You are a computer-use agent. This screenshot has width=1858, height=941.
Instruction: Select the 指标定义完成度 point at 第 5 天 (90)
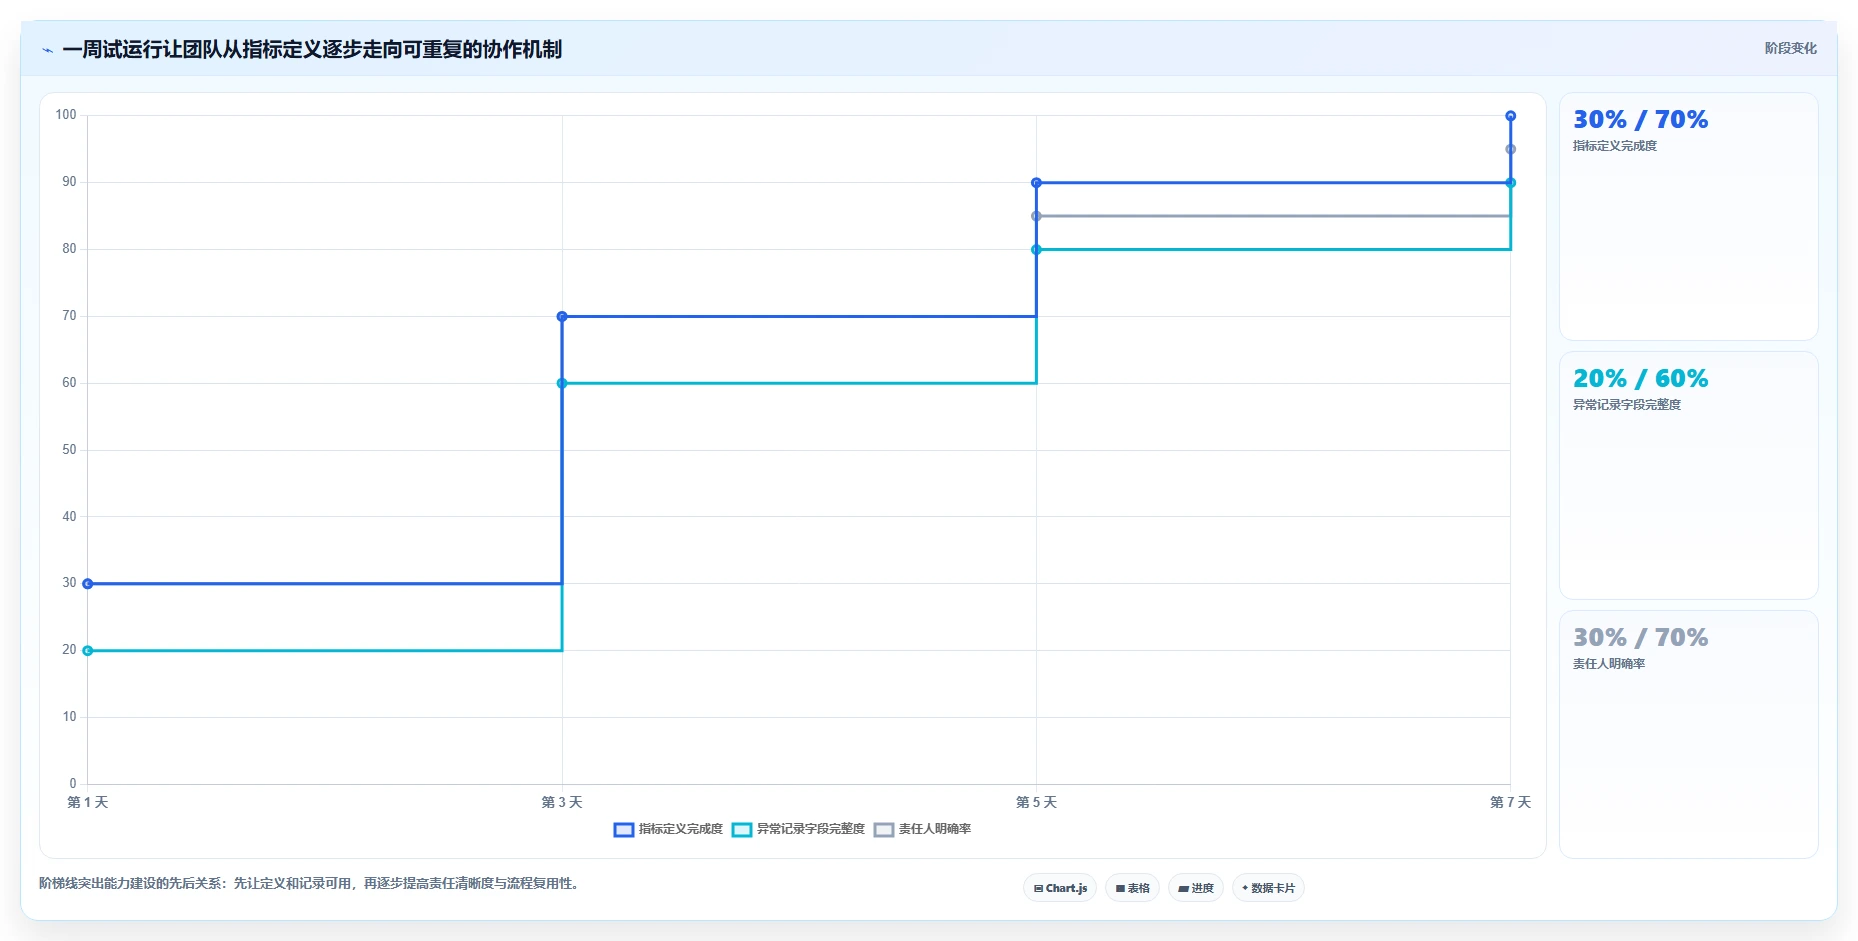(x=1036, y=183)
